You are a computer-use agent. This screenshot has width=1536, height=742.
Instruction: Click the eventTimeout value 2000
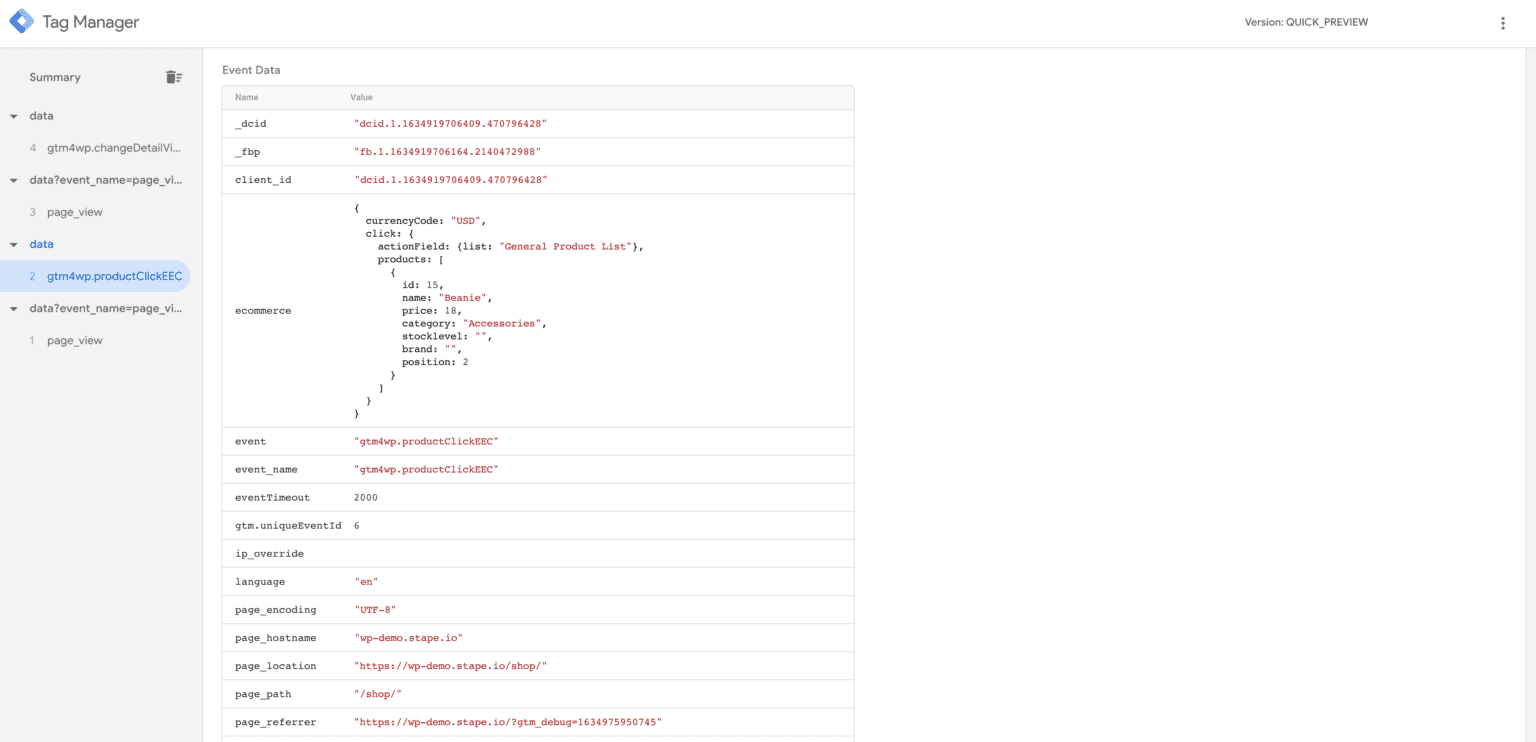tap(366, 497)
